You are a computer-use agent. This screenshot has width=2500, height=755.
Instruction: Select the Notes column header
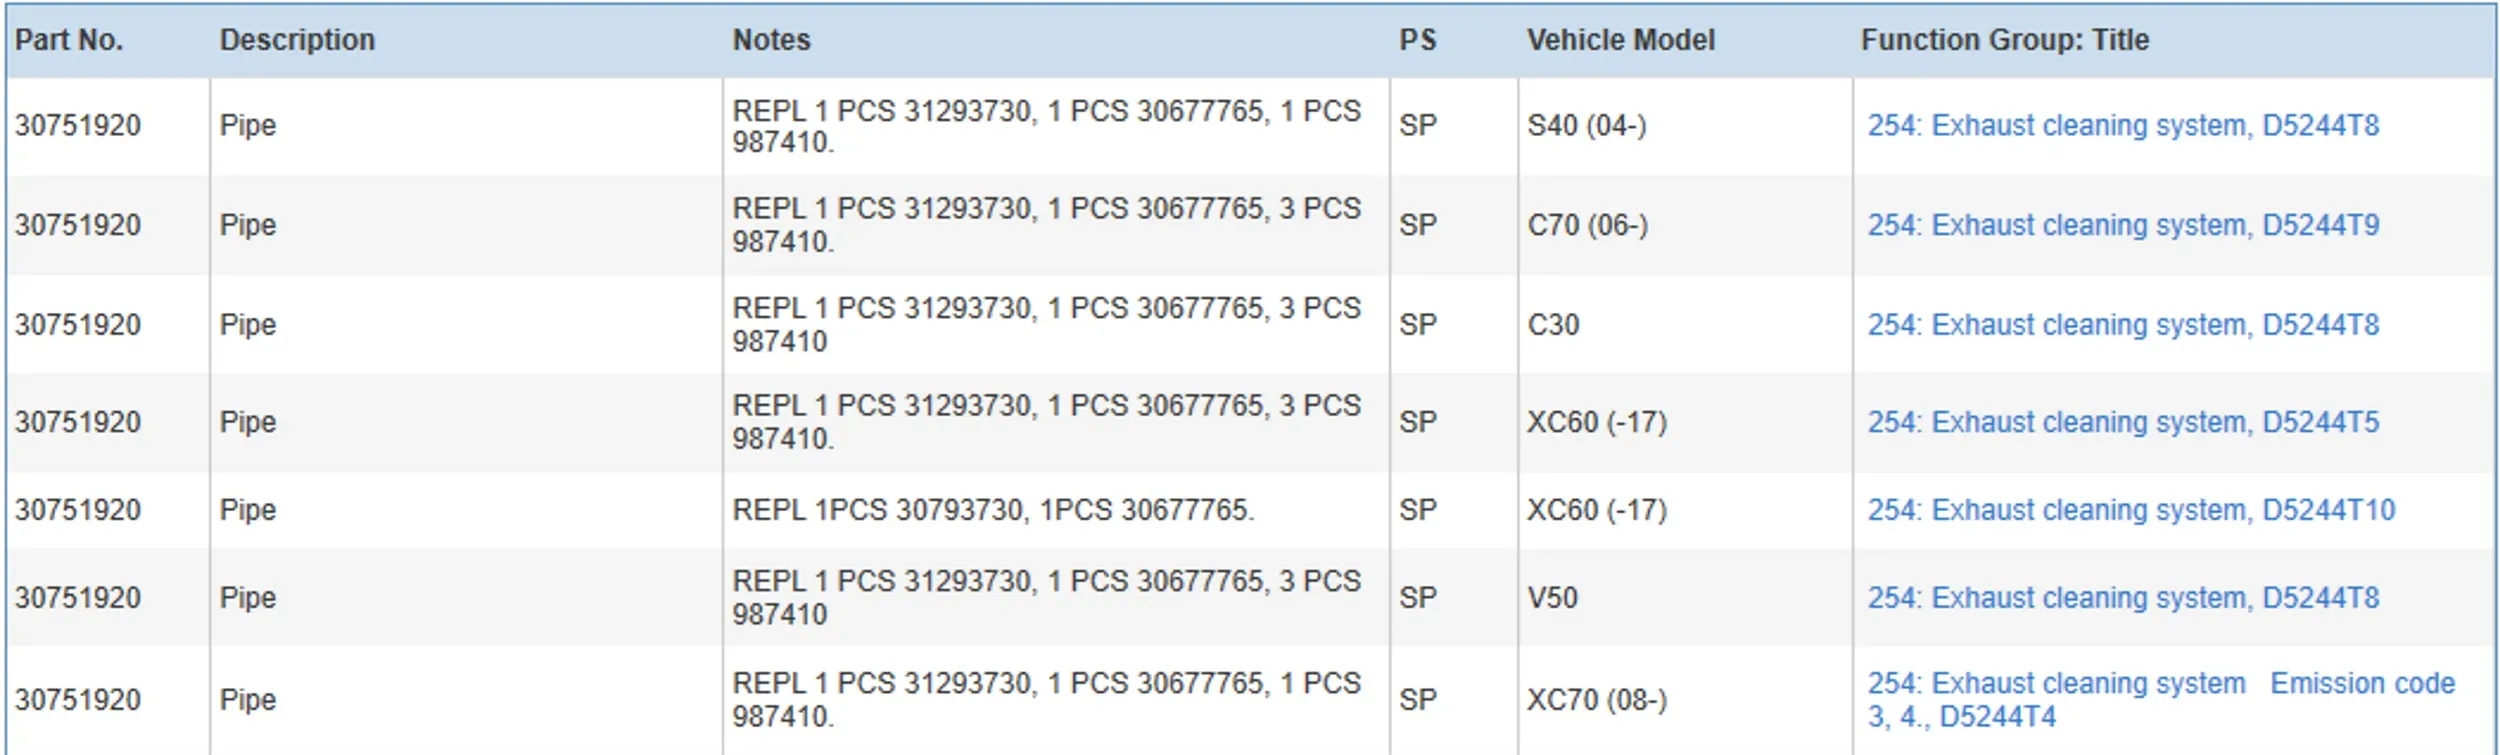(771, 40)
